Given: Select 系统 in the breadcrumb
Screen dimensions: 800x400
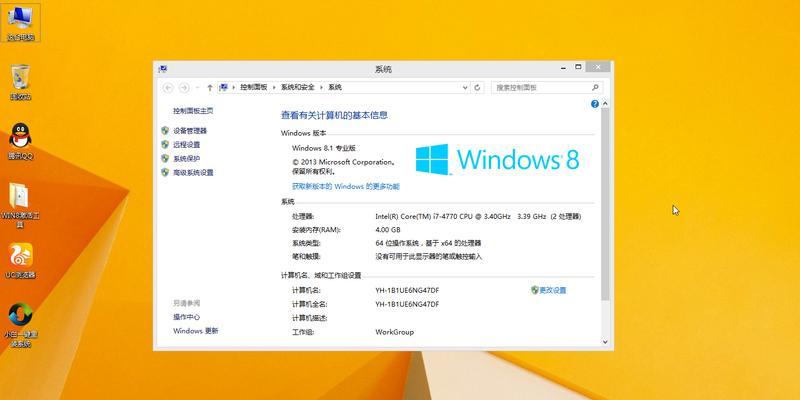Looking at the screenshot, I should [x=335, y=88].
